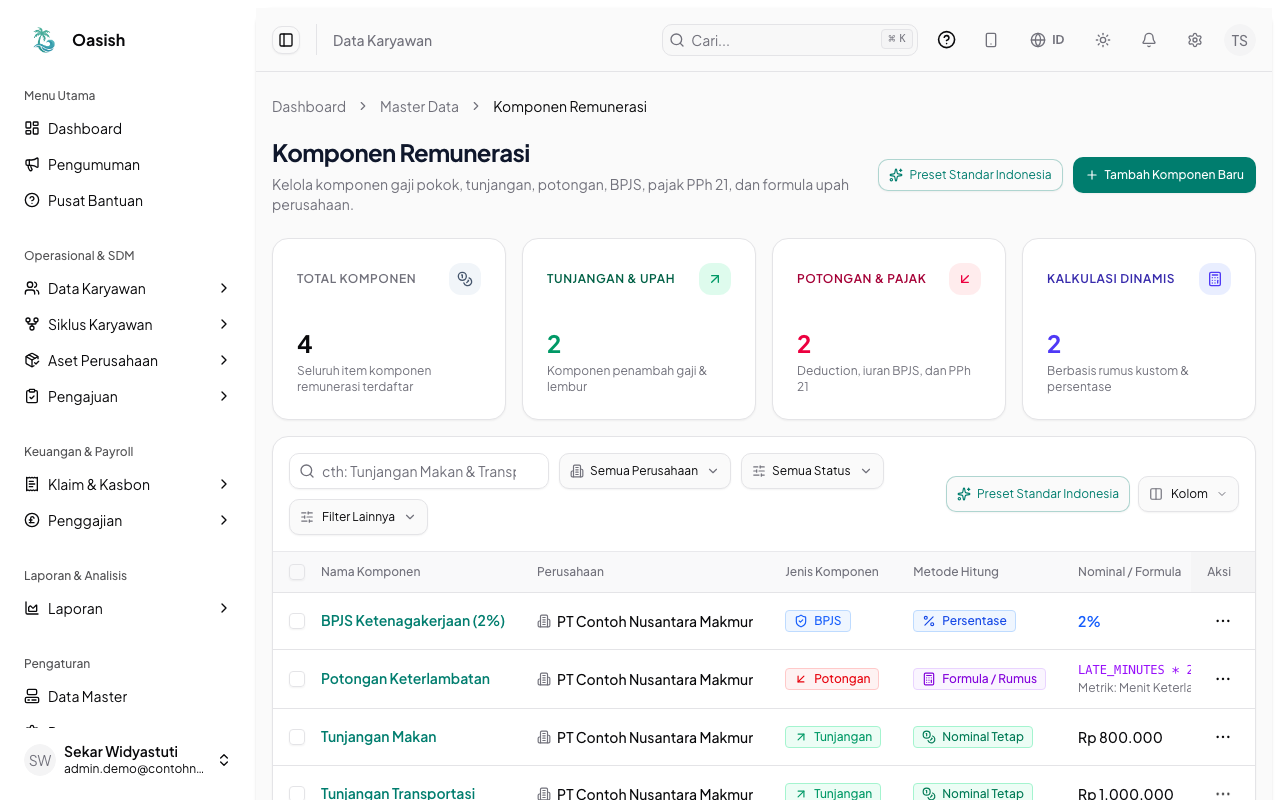Open row actions for Potongan Keterlambatan

click(x=1223, y=679)
